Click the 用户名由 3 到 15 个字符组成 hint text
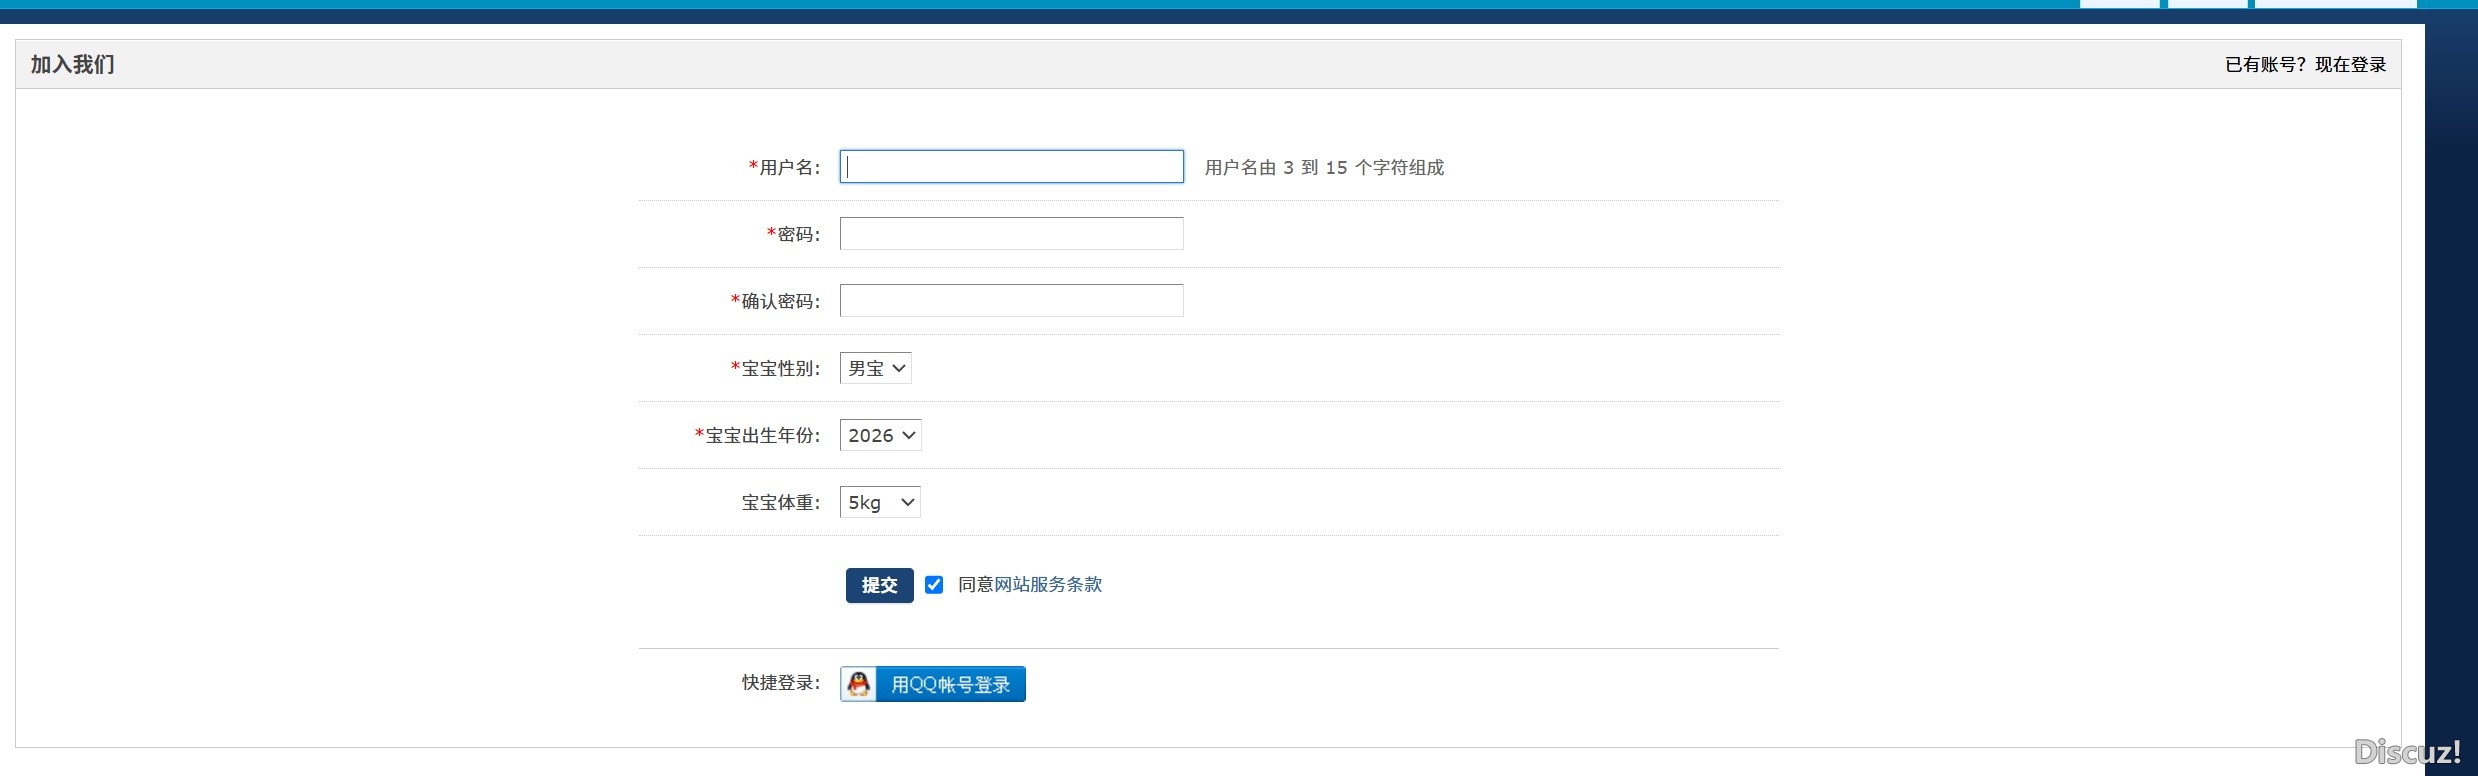The width and height of the screenshot is (2478, 776). point(1324,168)
